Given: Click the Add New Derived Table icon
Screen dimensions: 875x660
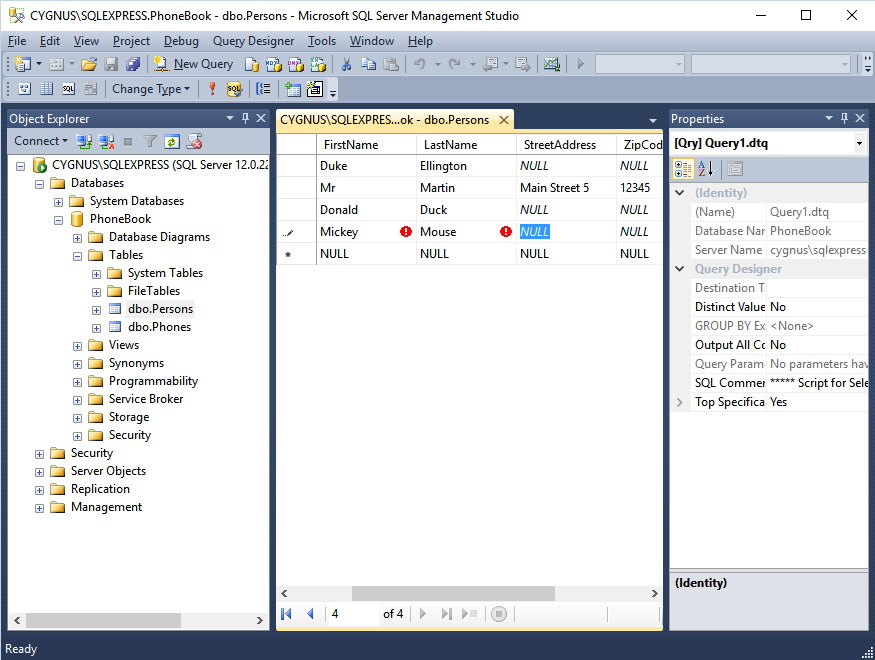Looking at the screenshot, I should [x=315, y=89].
